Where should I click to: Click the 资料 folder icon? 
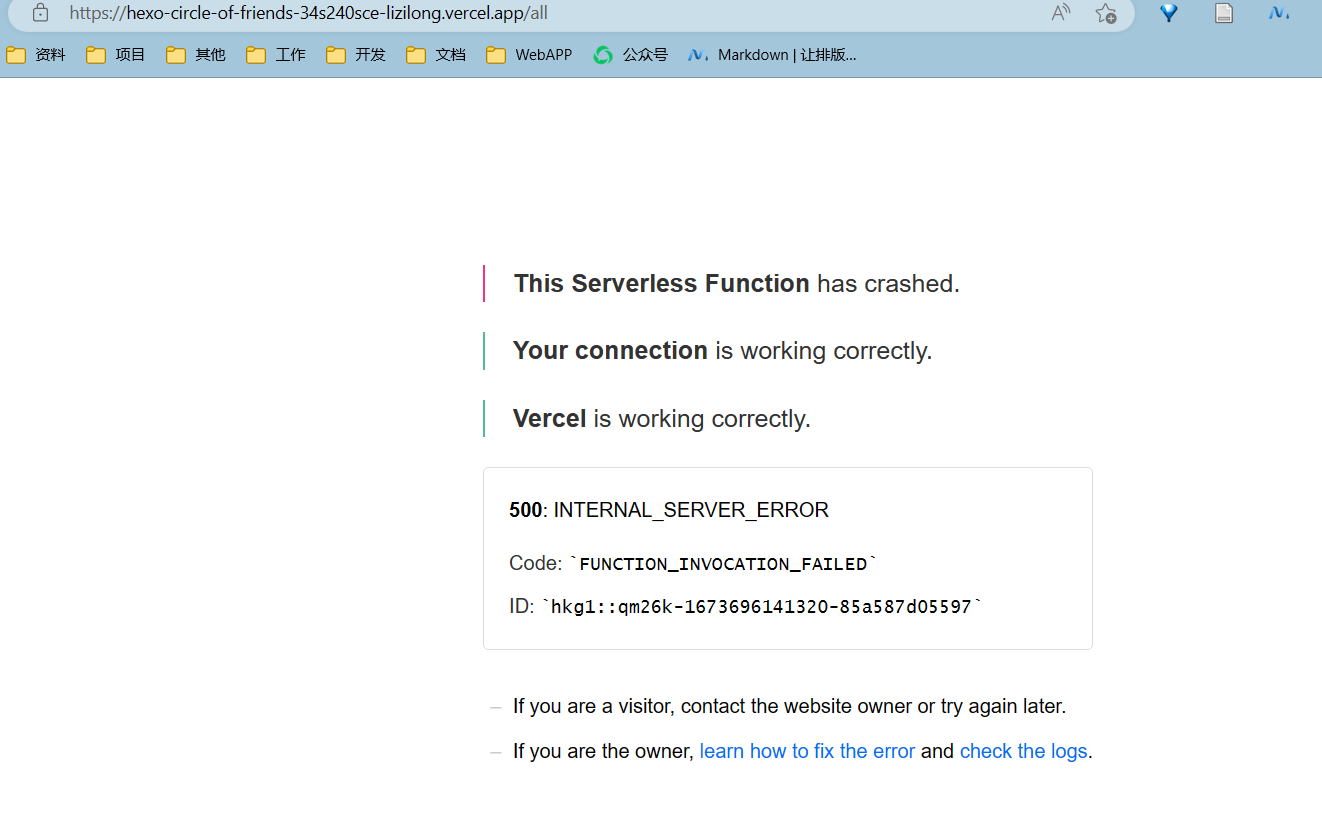click(x=16, y=54)
